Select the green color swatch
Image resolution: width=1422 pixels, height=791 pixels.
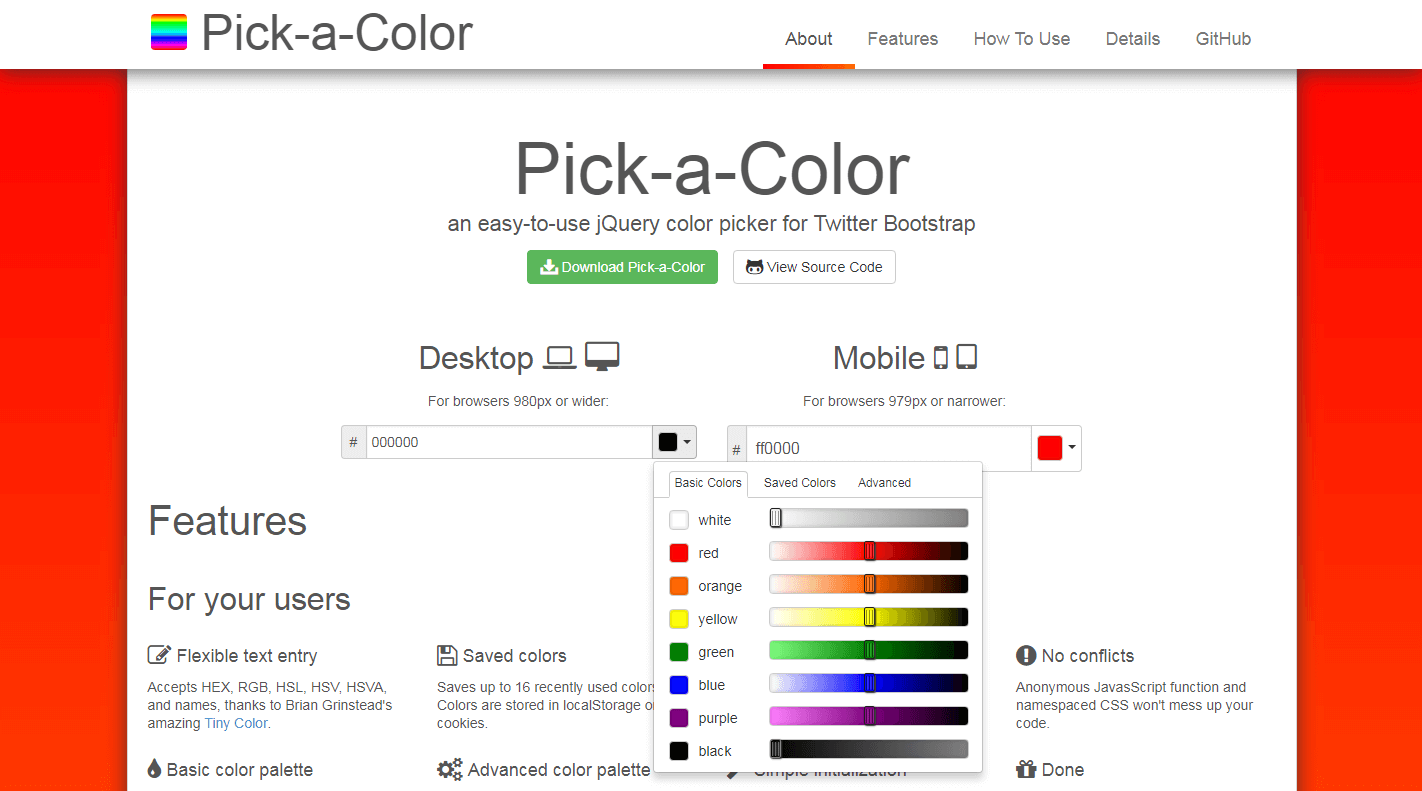679,652
